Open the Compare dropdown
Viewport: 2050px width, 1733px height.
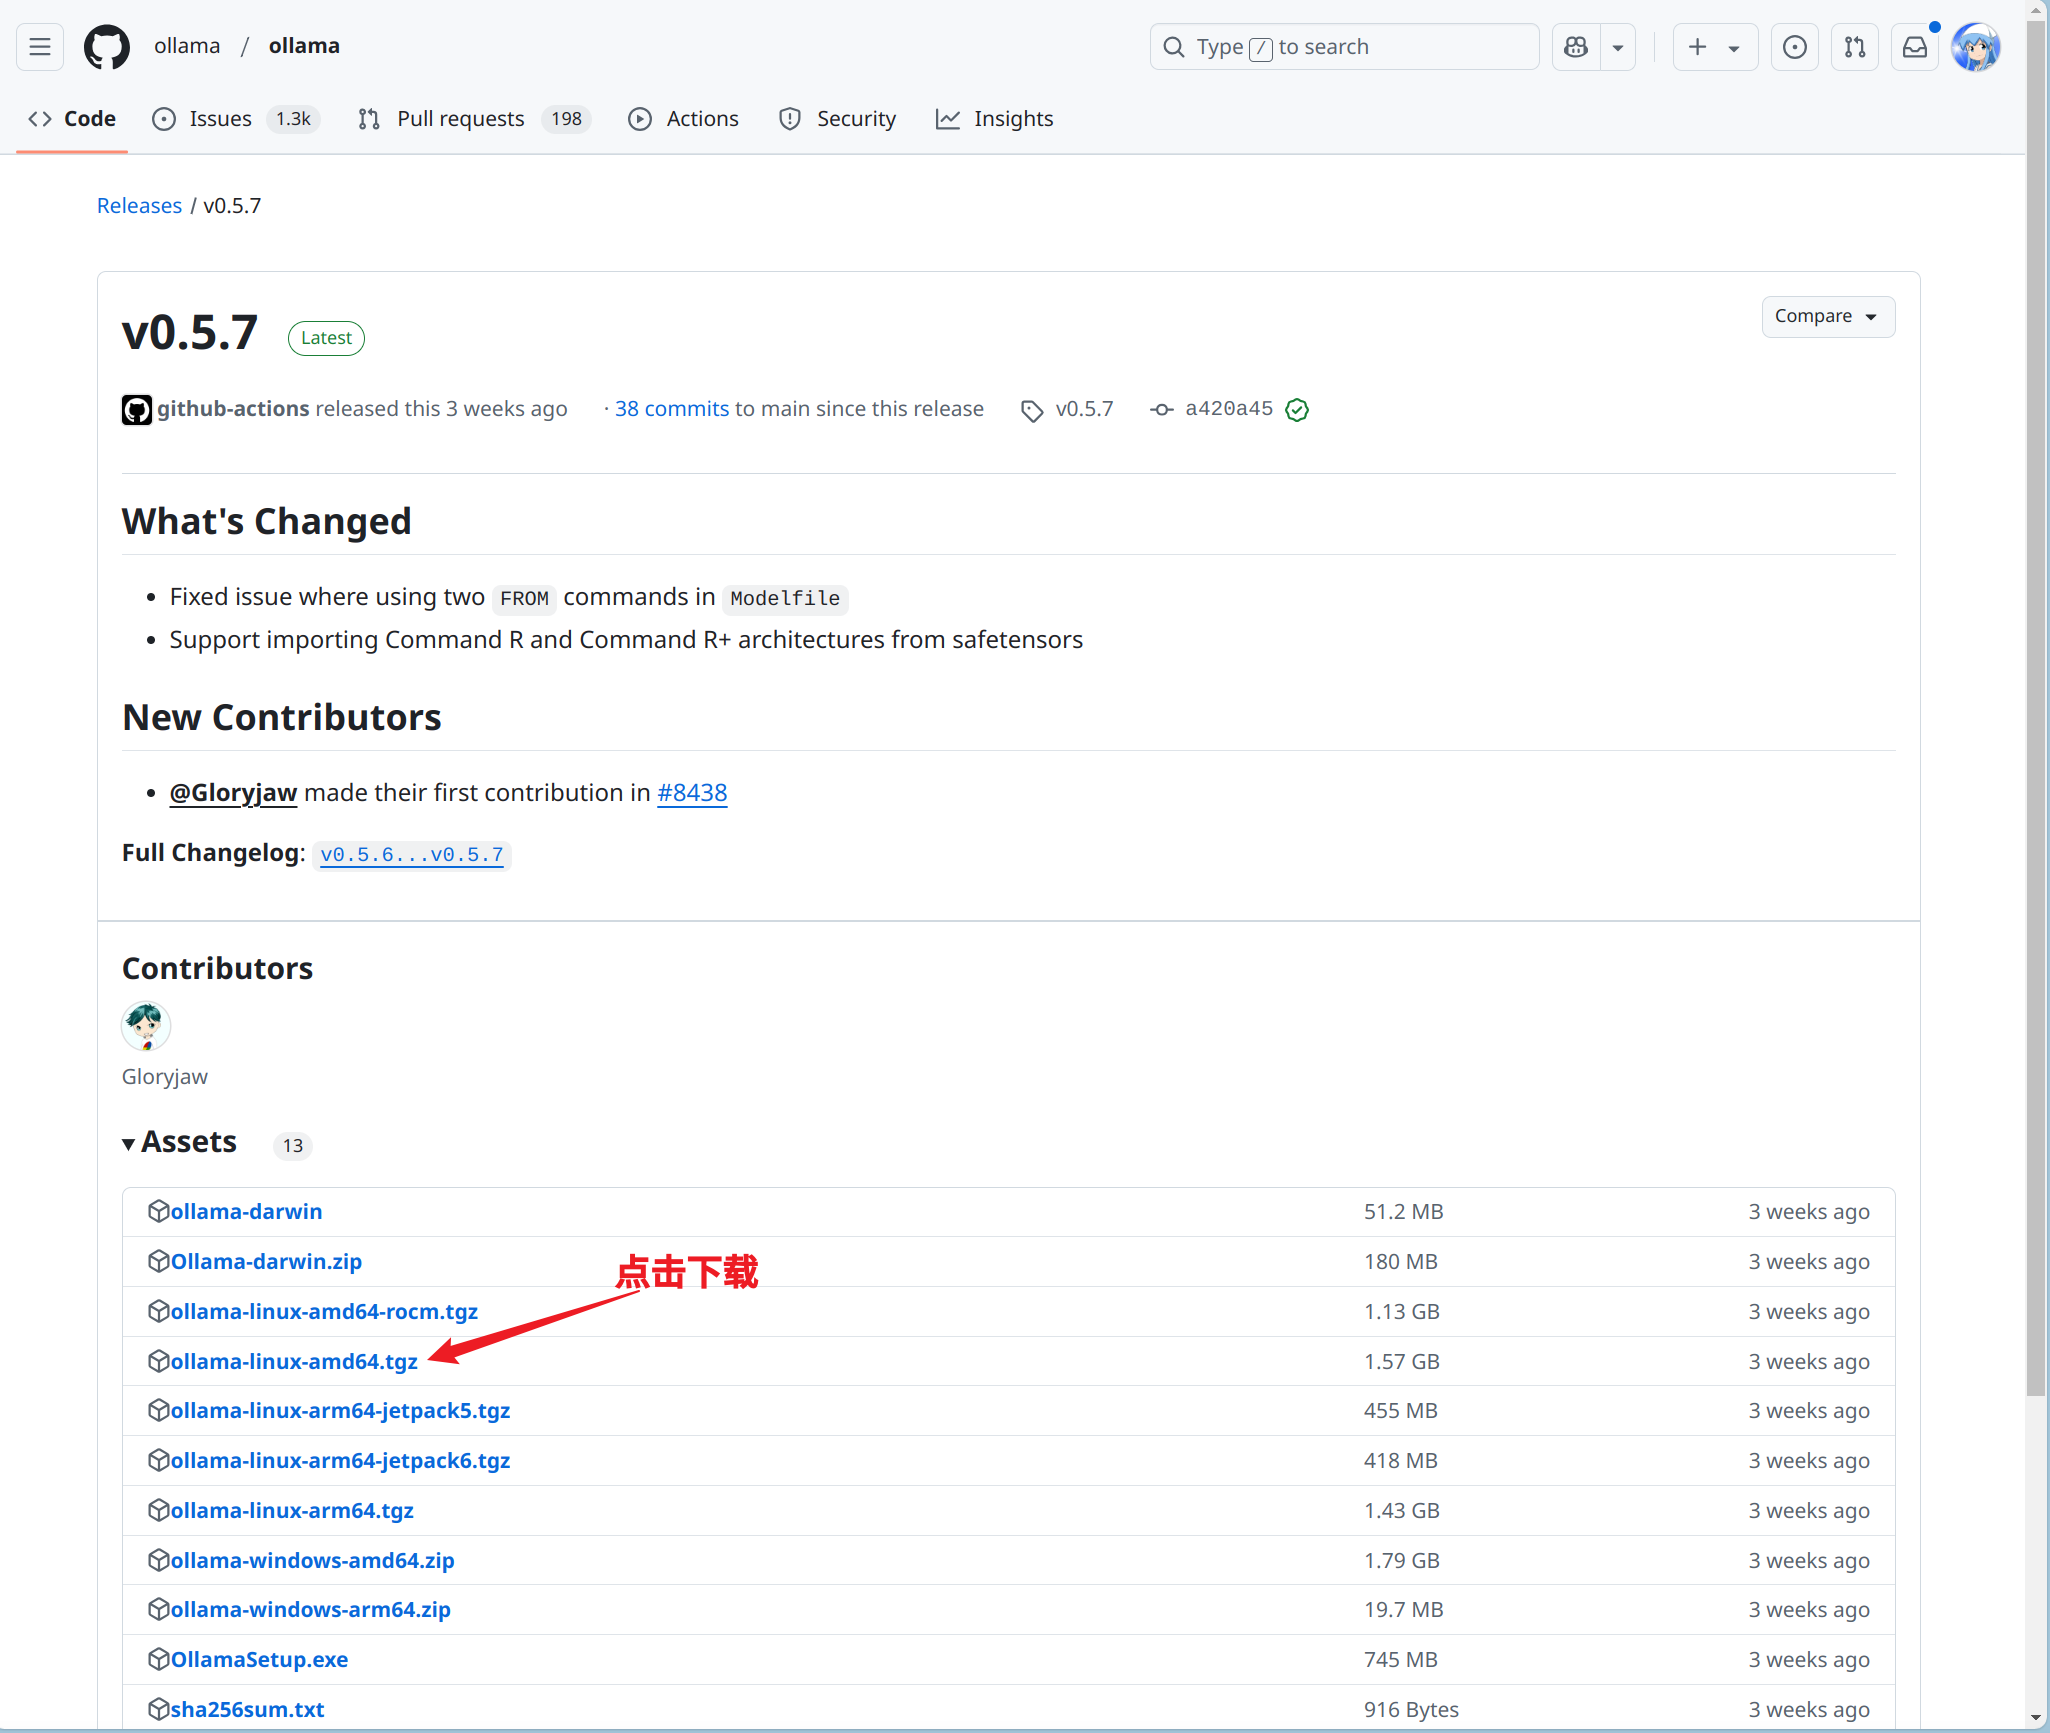pos(1828,317)
